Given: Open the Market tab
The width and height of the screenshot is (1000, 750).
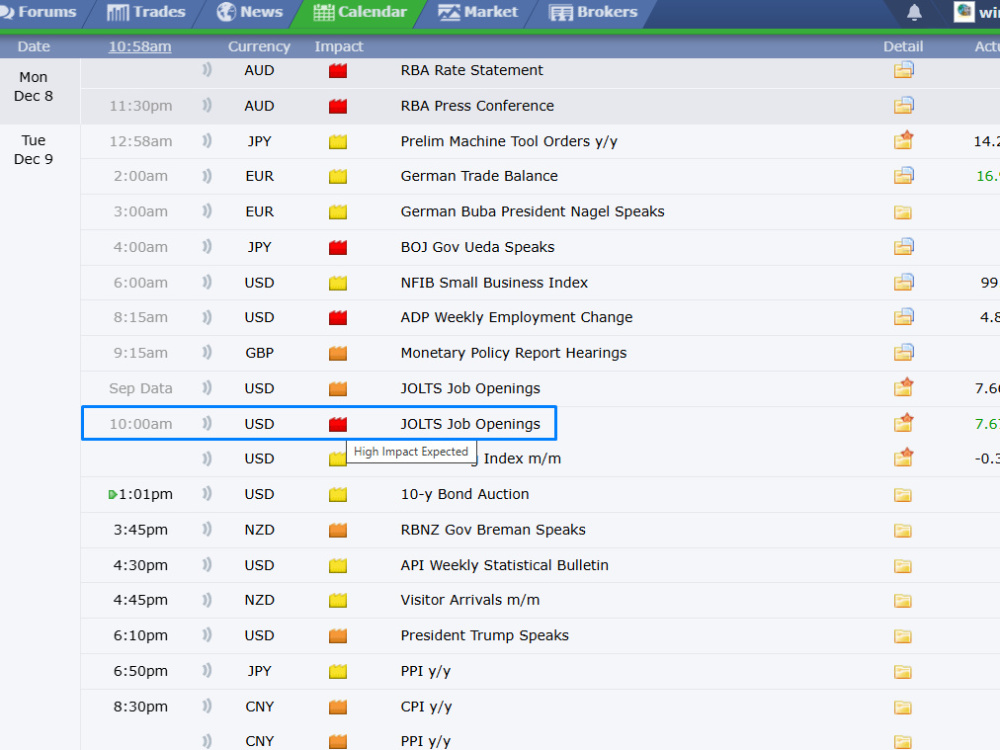Looking at the screenshot, I should (x=478, y=12).
